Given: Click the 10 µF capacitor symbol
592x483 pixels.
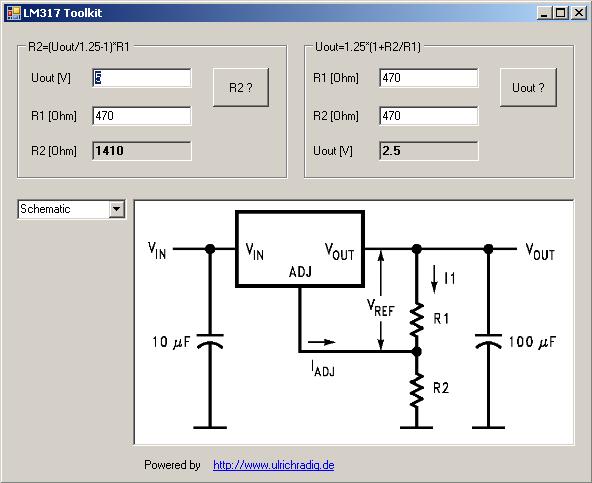Looking at the screenshot, I should point(210,341).
